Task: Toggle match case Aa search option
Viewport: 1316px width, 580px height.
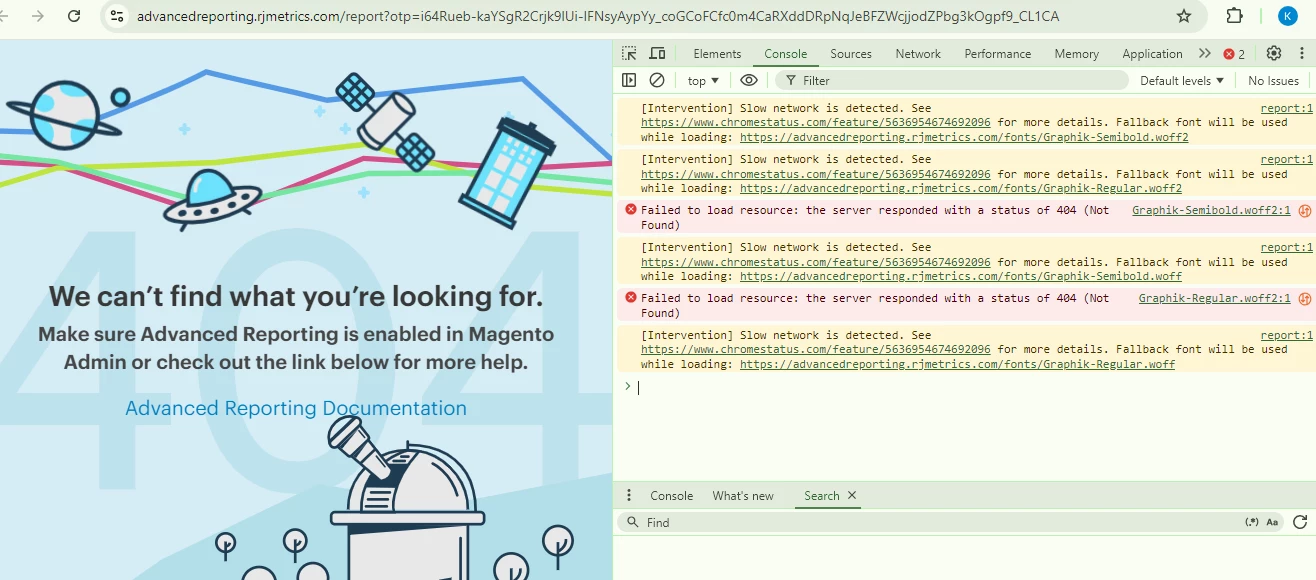Action: click(x=1273, y=522)
